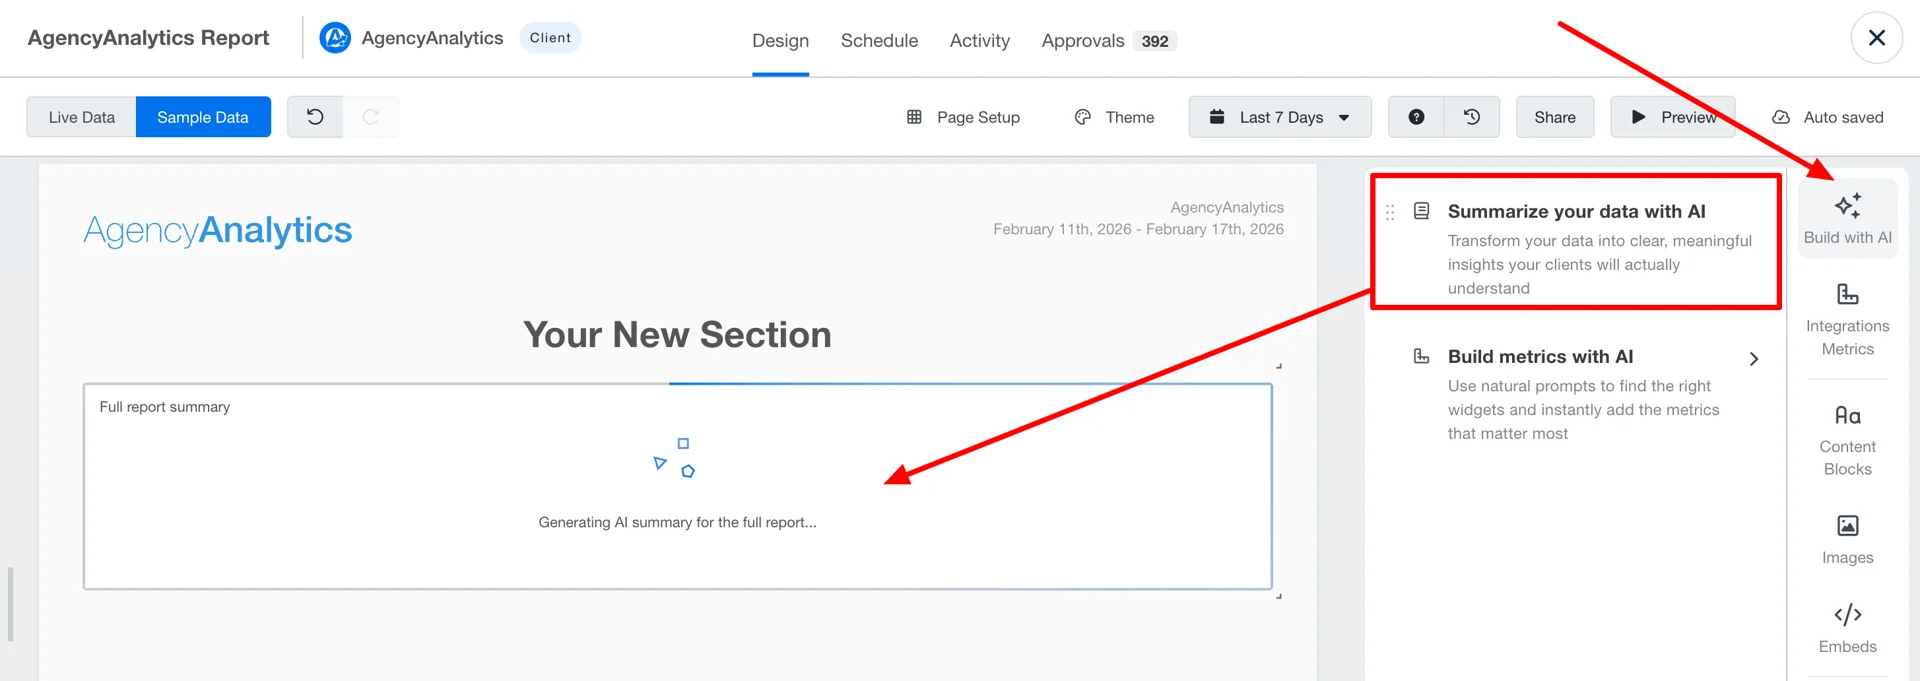Viewport: 1920px width, 681px height.
Task: Click the undo arrow icon
Action: click(315, 117)
